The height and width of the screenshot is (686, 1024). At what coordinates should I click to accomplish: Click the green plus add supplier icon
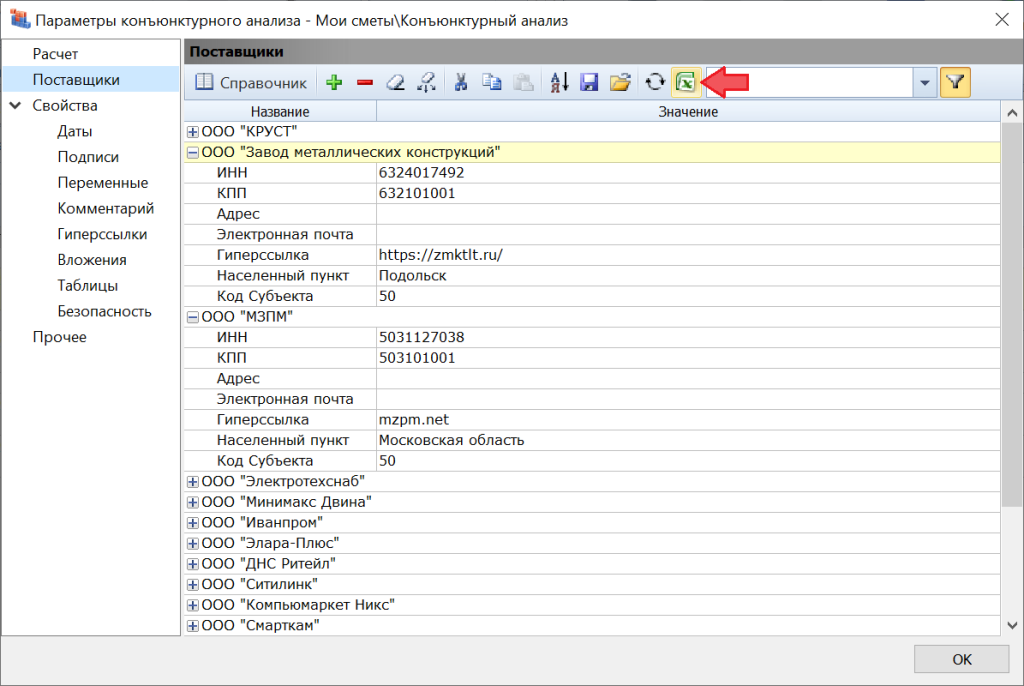[x=334, y=83]
